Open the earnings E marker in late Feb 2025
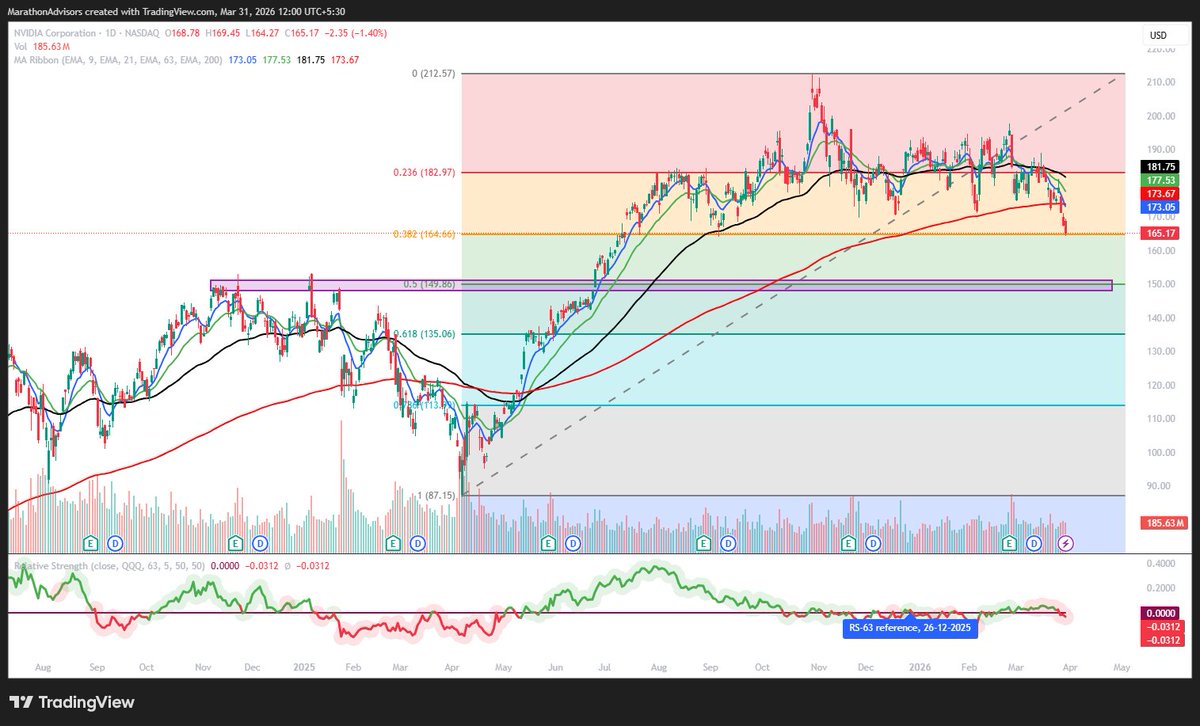 click(x=393, y=543)
